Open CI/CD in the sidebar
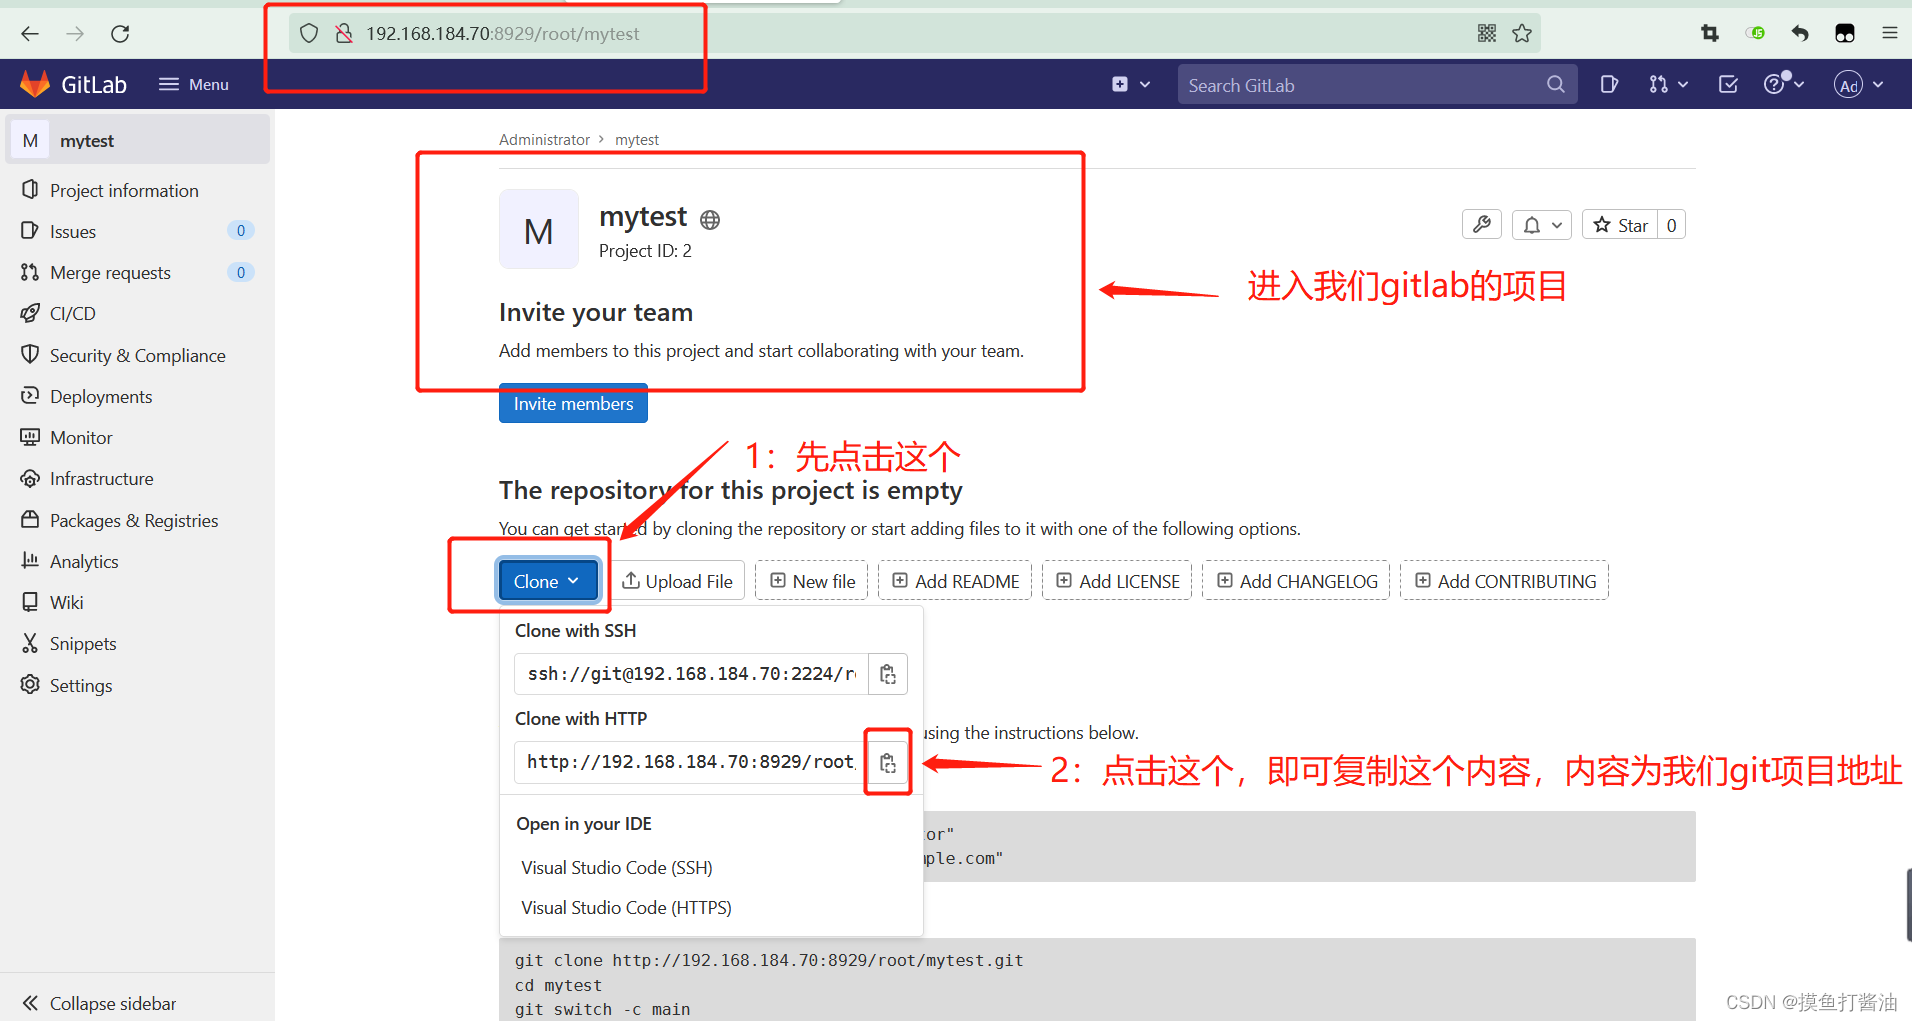This screenshot has height=1021, width=1912. [x=73, y=314]
